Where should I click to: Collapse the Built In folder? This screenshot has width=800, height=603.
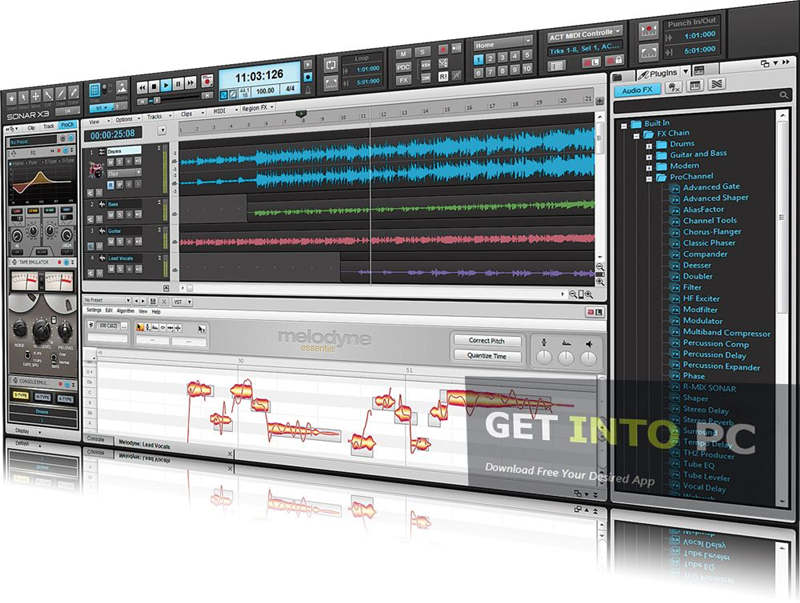(623, 125)
